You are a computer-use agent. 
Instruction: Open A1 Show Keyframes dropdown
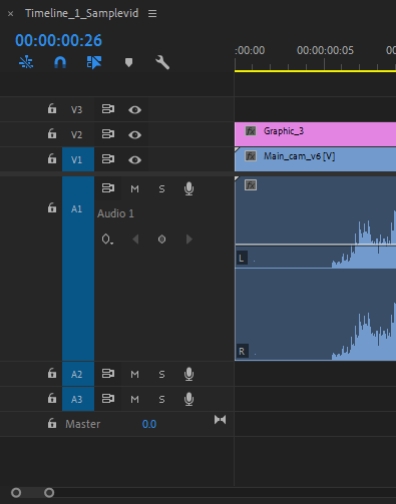[x=107, y=239]
